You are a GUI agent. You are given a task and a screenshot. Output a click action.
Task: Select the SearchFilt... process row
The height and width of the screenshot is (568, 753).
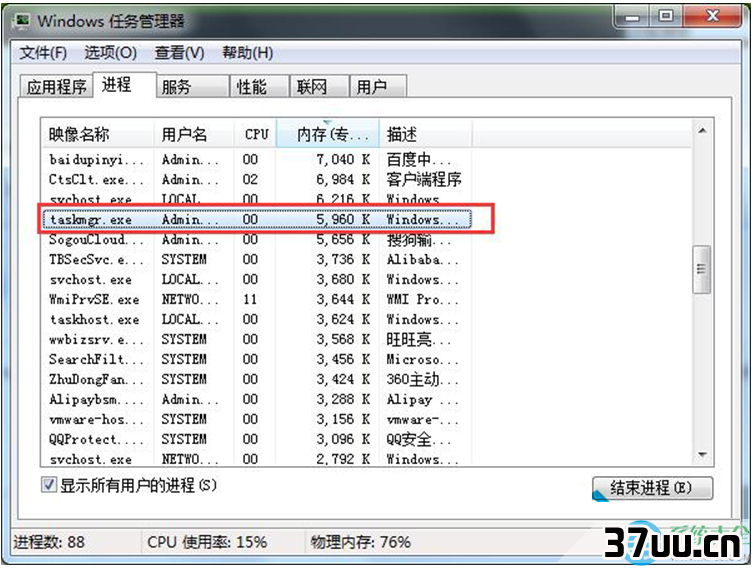(257, 360)
